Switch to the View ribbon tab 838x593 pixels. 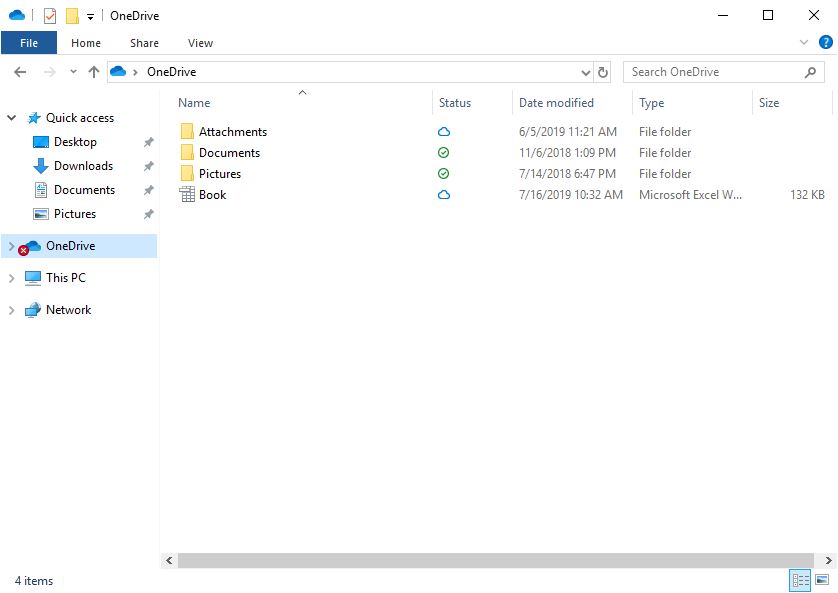(x=200, y=43)
